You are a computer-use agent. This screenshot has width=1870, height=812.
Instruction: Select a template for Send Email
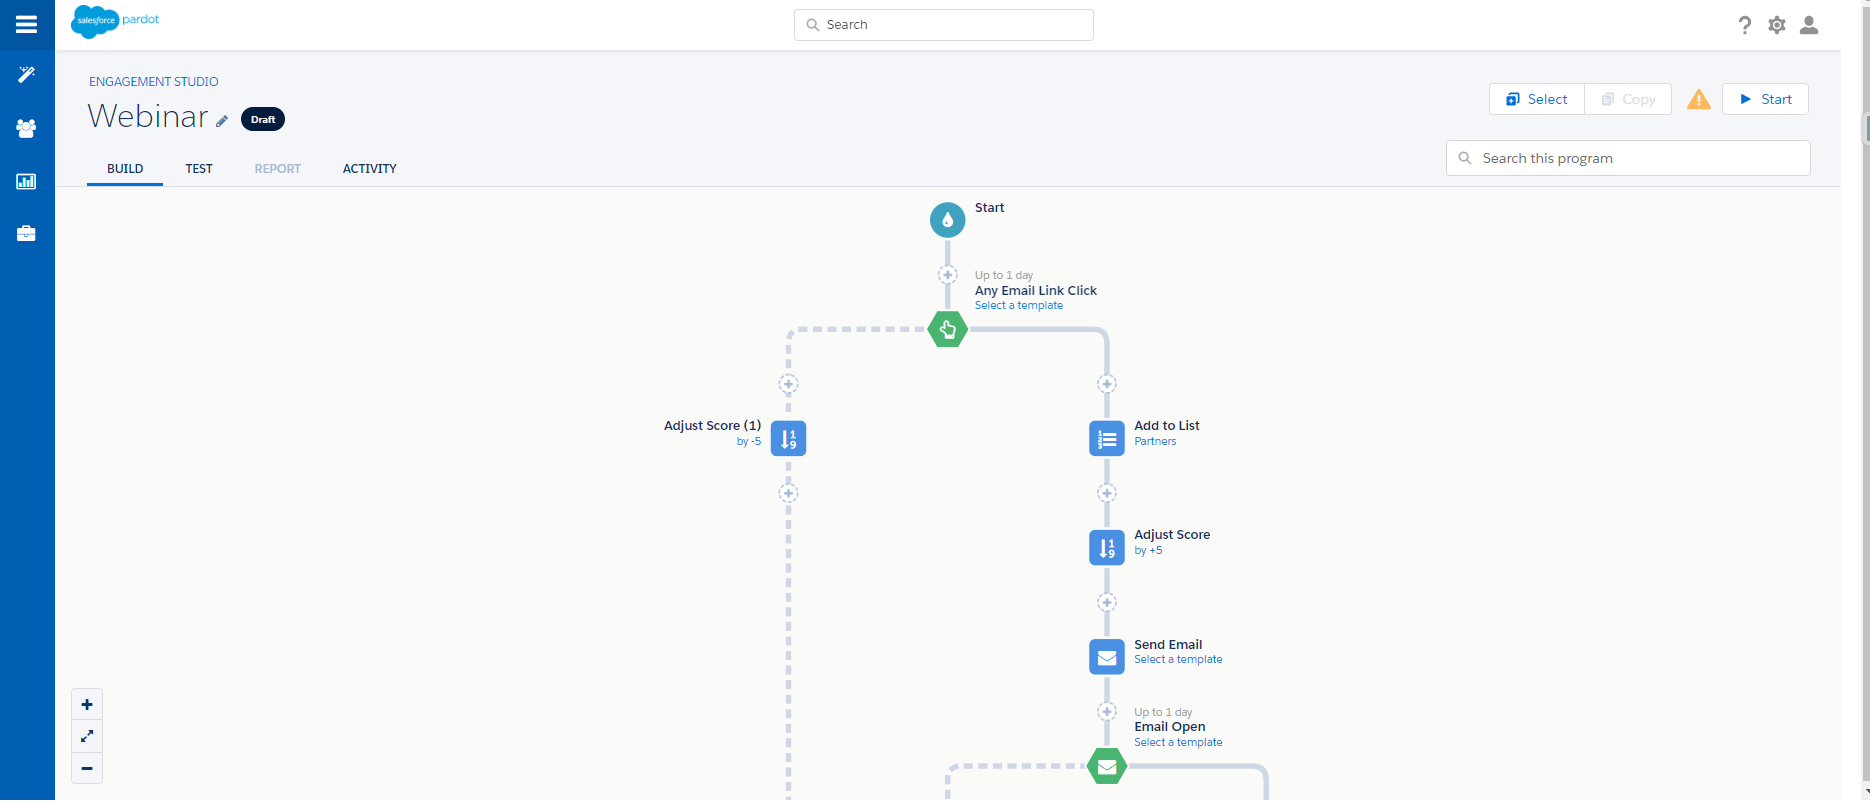pos(1178,660)
